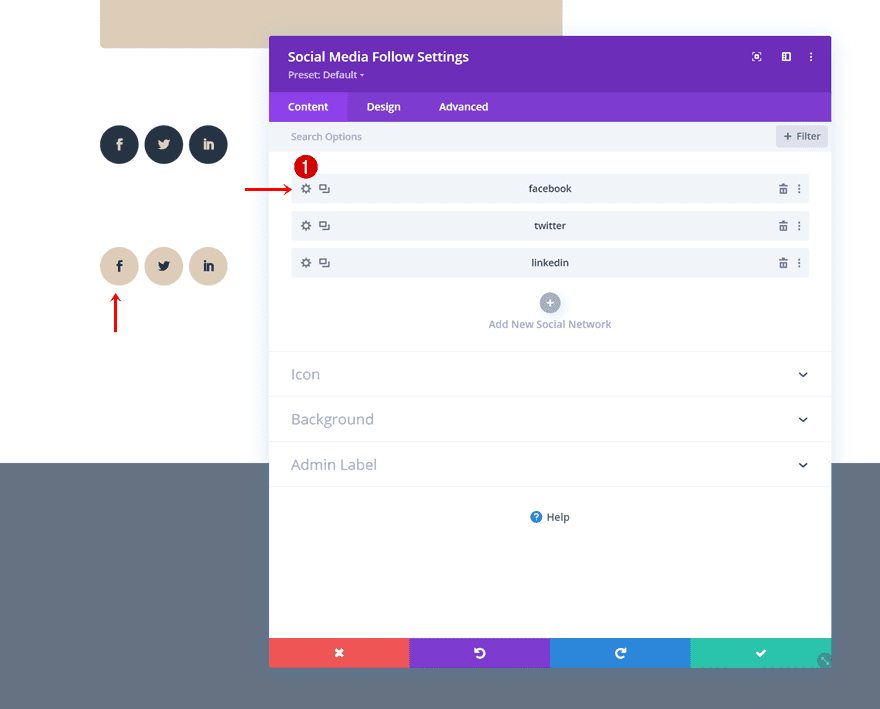Image resolution: width=880 pixels, height=709 pixels.
Task: Delete the twitter item with trash icon
Action: (x=783, y=225)
